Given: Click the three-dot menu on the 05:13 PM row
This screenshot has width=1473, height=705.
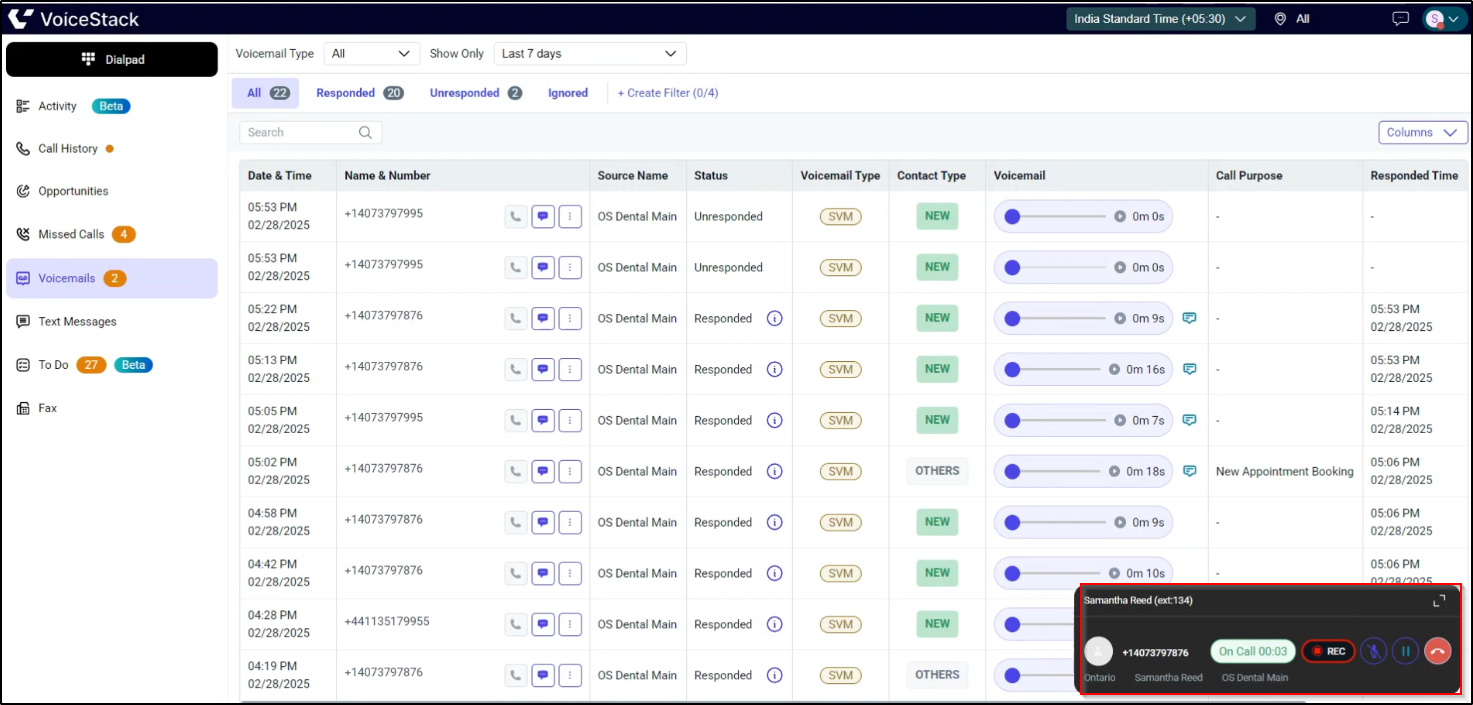Looking at the screenshot, I should 570,369.
